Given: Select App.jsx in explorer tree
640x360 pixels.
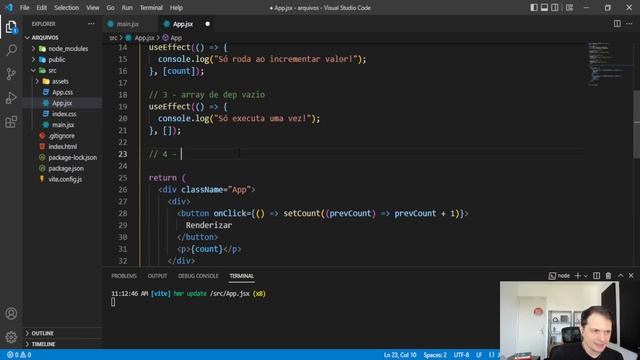Looking at the screenshot, I should click(62, 103).
